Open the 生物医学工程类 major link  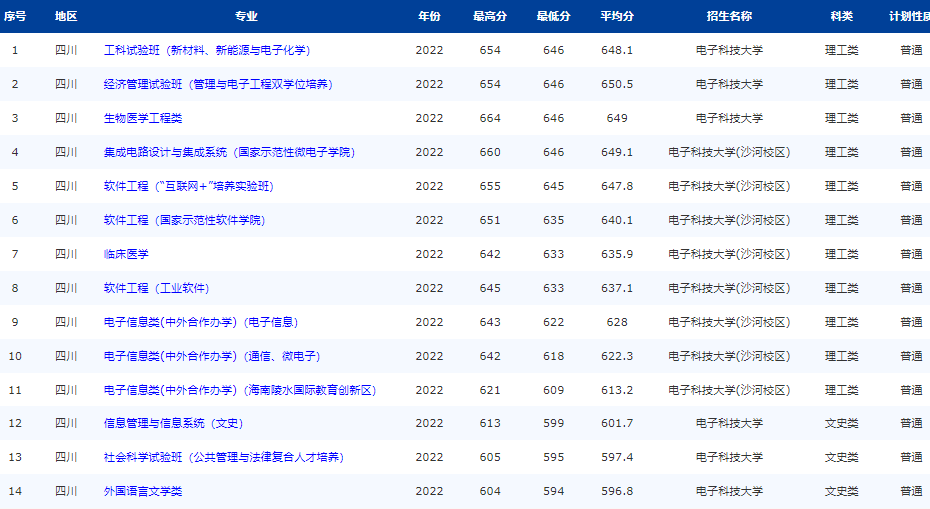(x=143, y=118)
